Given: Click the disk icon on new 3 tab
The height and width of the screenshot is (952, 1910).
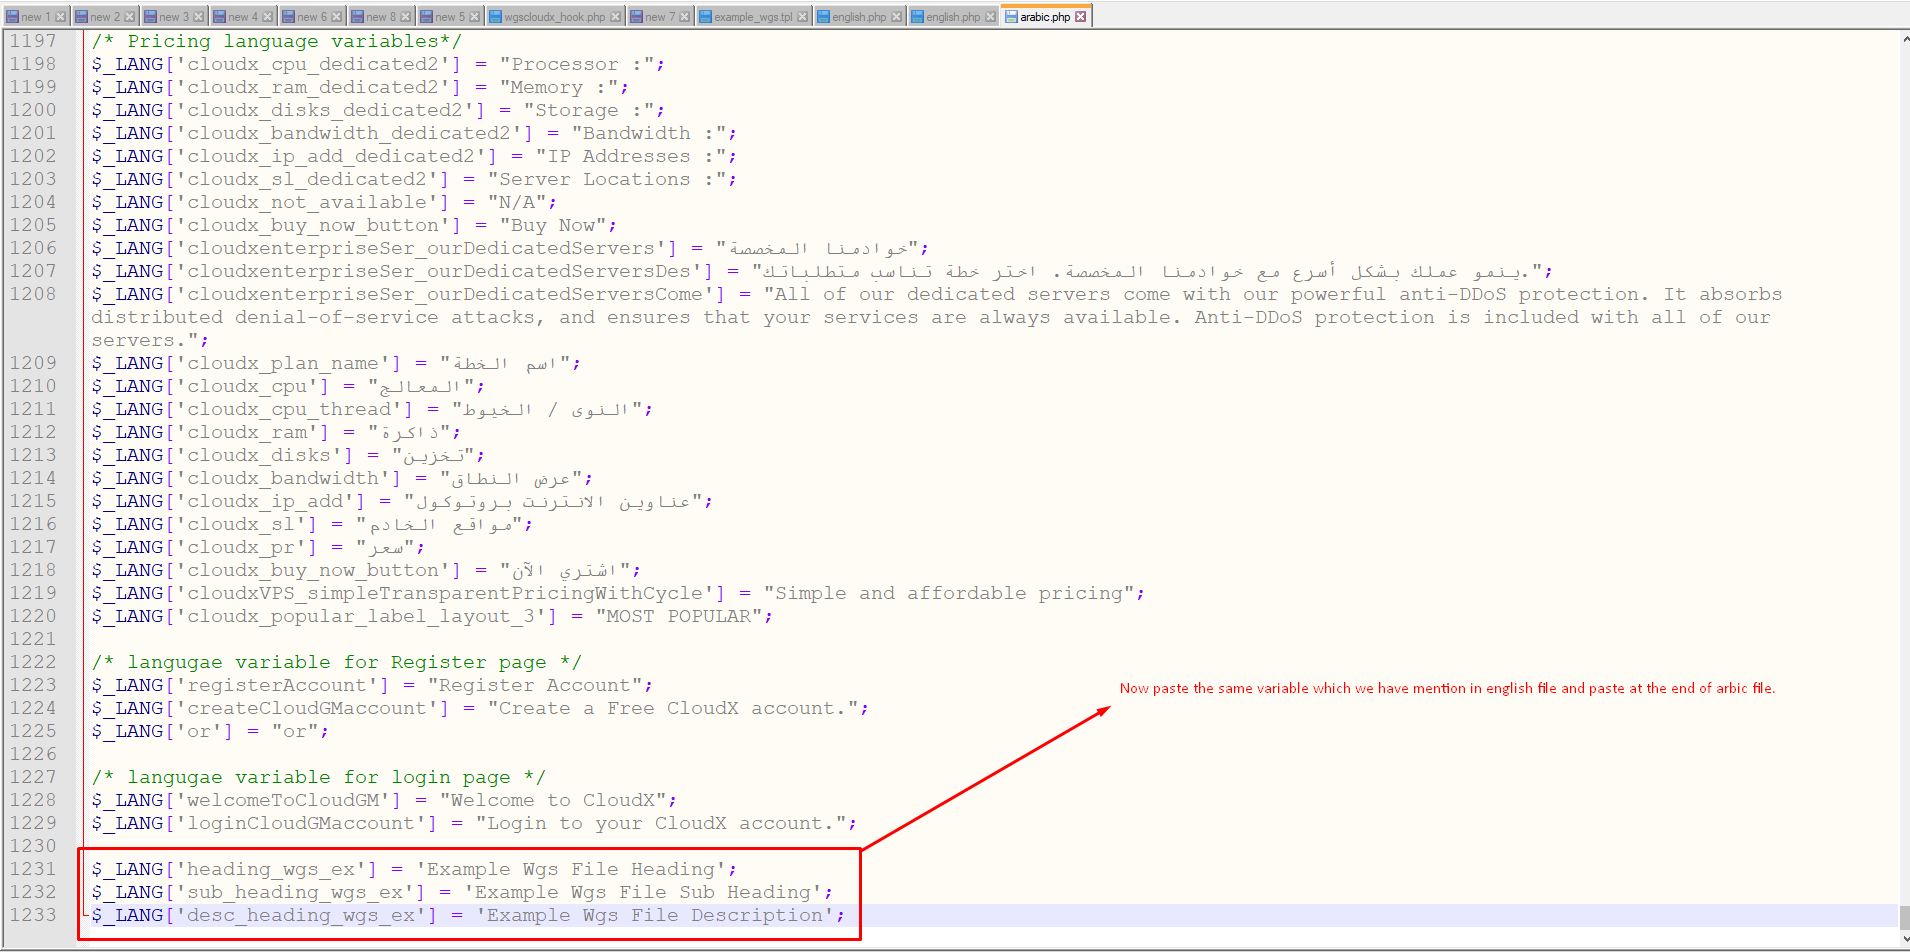Looking at the screenshot, I should tap(149, 17).
